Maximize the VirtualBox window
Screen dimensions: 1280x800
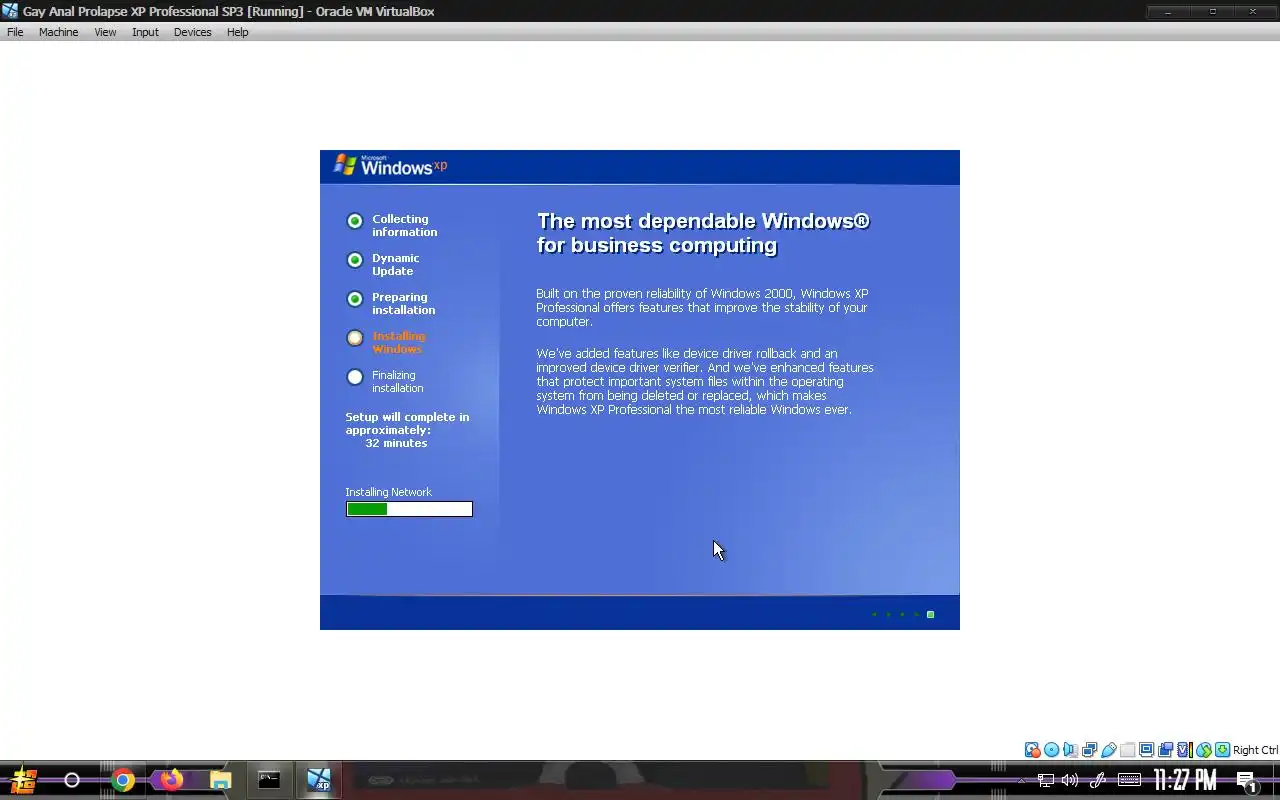tap(1212, 11)
